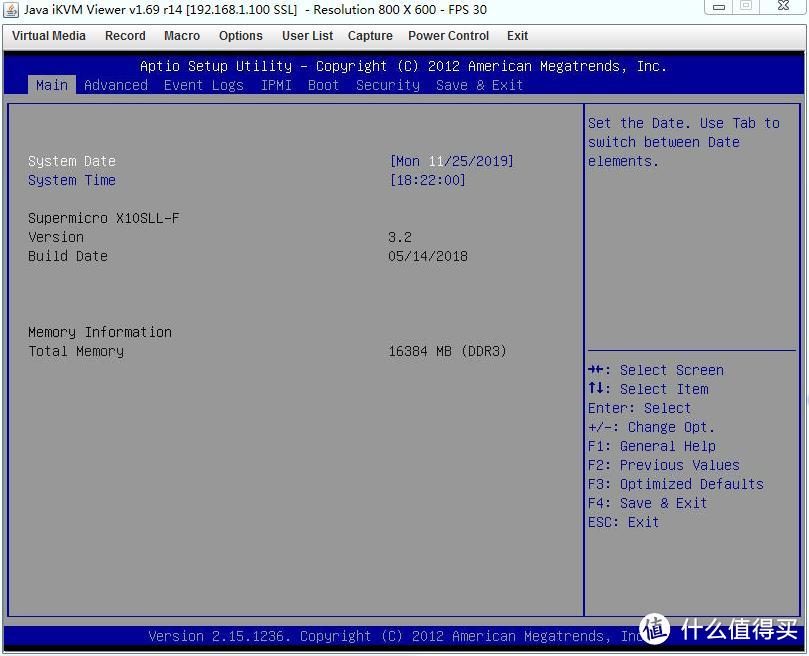Switch to the Advanced BIOS tab
Viewport: 809px width, 656px height.
click(116, 85)
